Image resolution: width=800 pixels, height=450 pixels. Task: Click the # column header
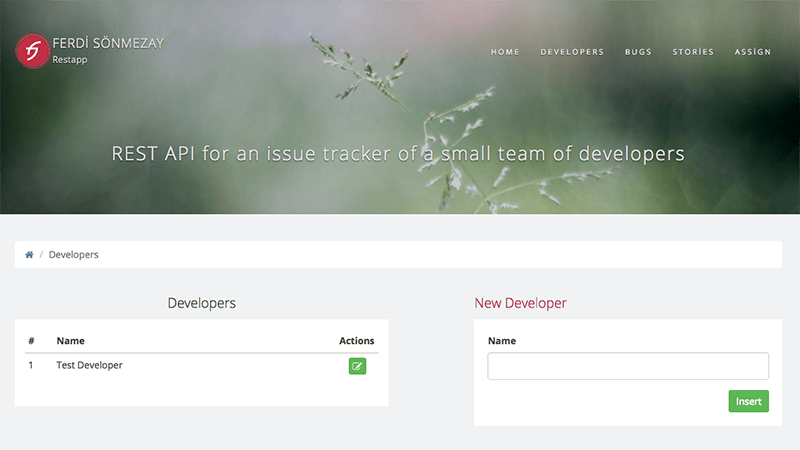pyautogui.click(x=31, y=341)
